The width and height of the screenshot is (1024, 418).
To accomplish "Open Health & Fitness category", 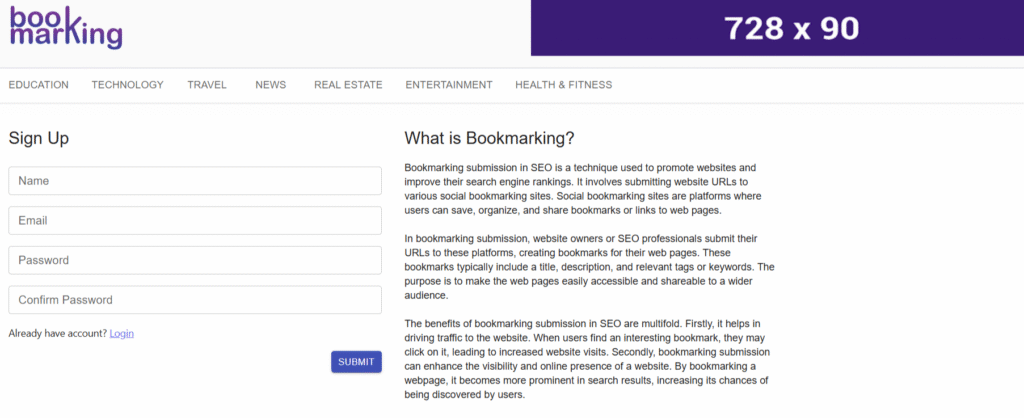I will point(564,85).
